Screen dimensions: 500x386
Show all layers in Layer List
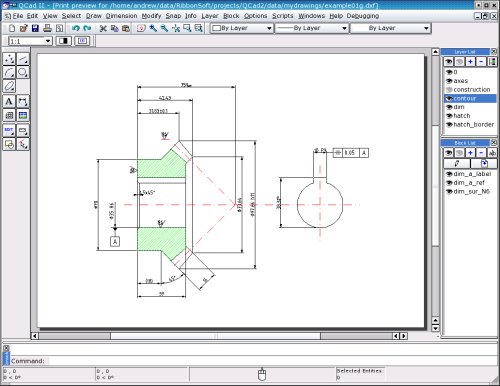coord(448,62)
